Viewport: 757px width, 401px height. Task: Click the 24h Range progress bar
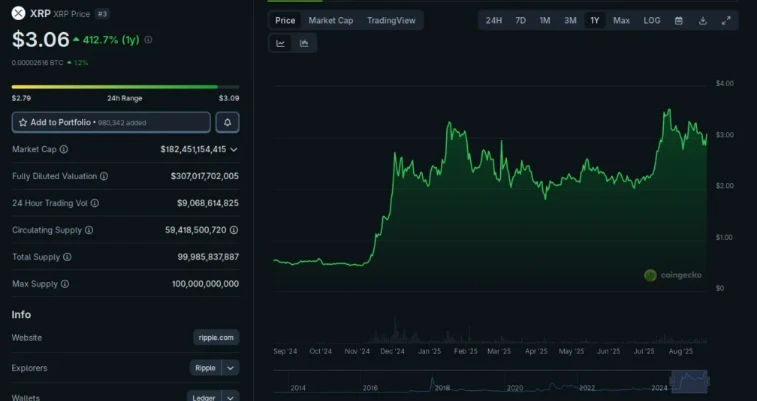pos(126,87)
